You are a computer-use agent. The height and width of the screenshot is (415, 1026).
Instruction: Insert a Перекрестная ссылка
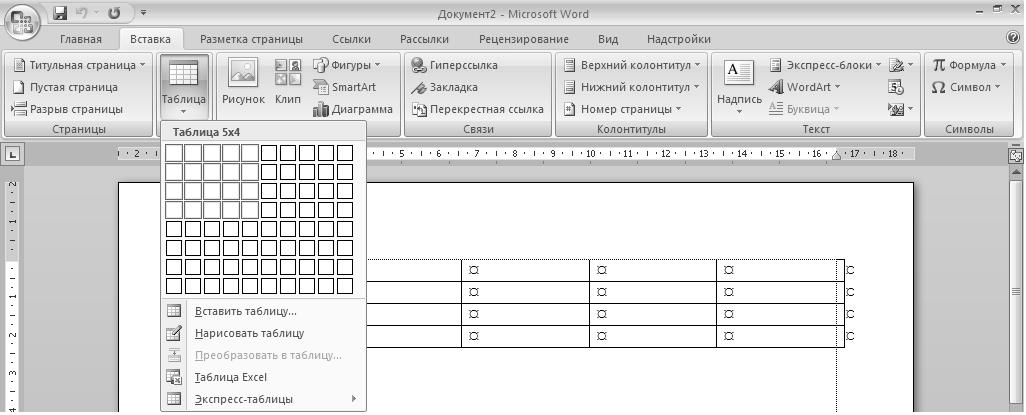[478, 109]
